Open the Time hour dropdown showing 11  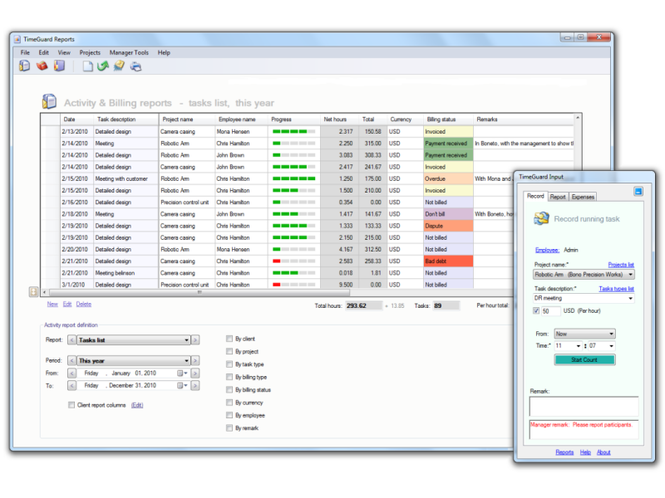coord(568,346)
